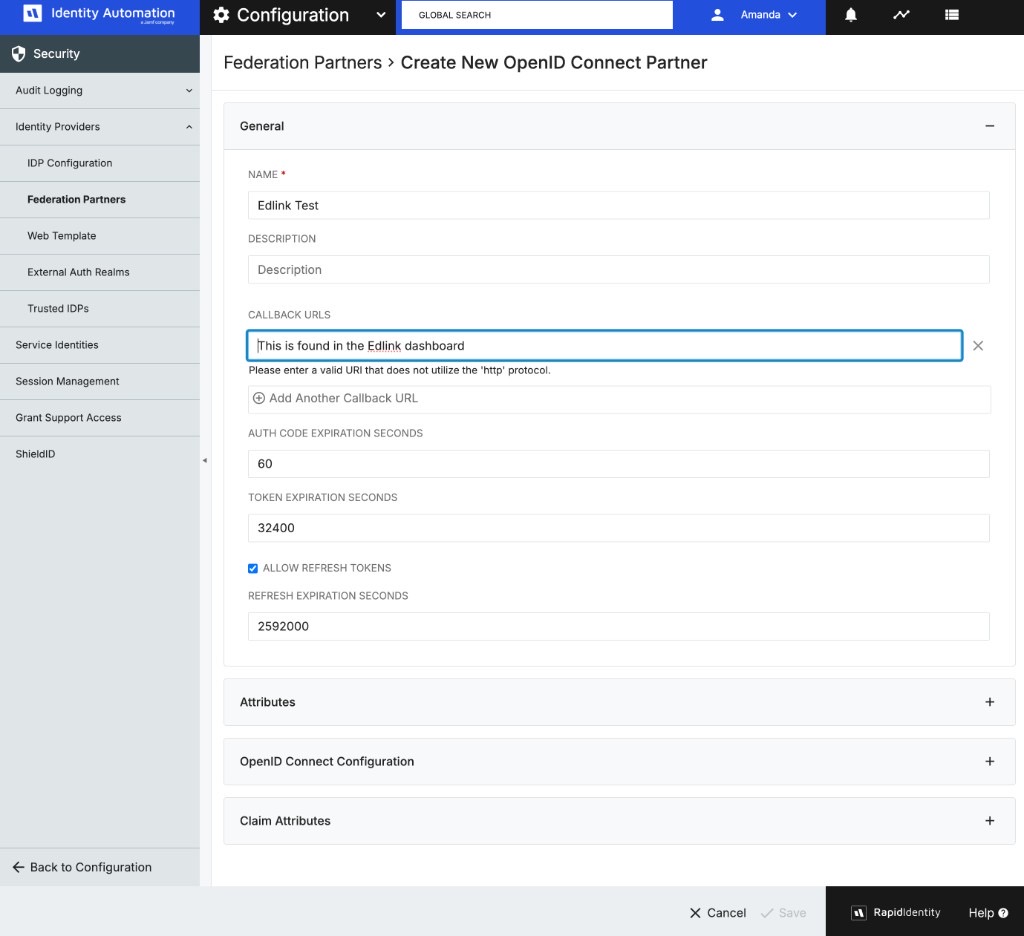Click the RapidIdentity logo
Image resolution: width=1024 pixels, height=936 pixels.
895,912
